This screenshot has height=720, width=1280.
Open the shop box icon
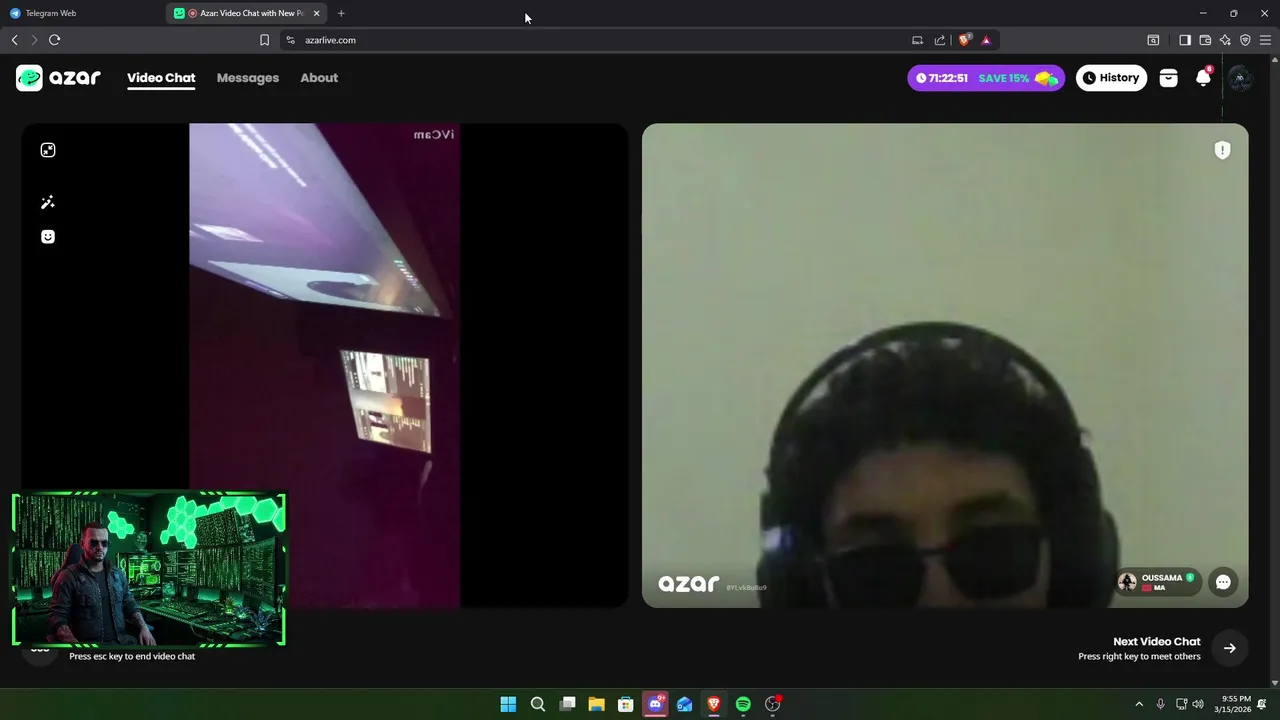pyautogui.click(x=1168, y=78)
